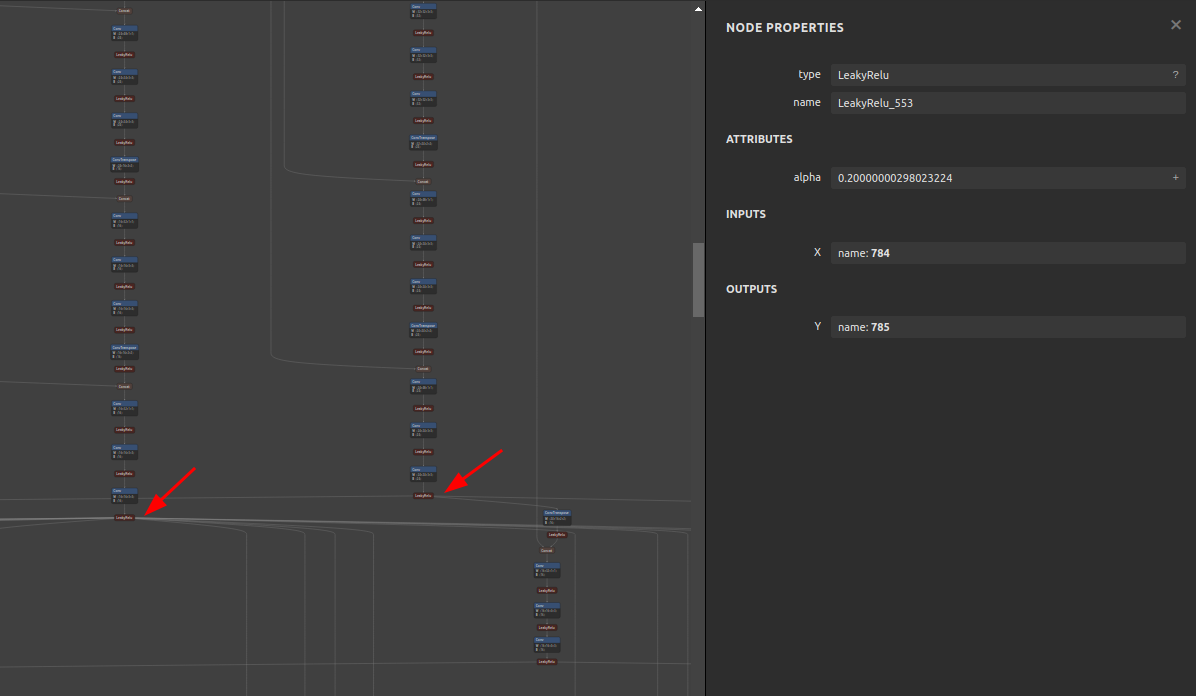Click the LeakyRelu type field
Viewport: 1196px width, 696px height.
click(1008, 75)
